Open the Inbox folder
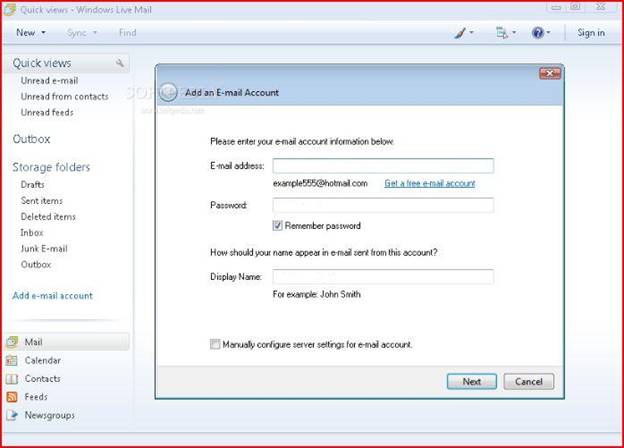 pos(32,232)
